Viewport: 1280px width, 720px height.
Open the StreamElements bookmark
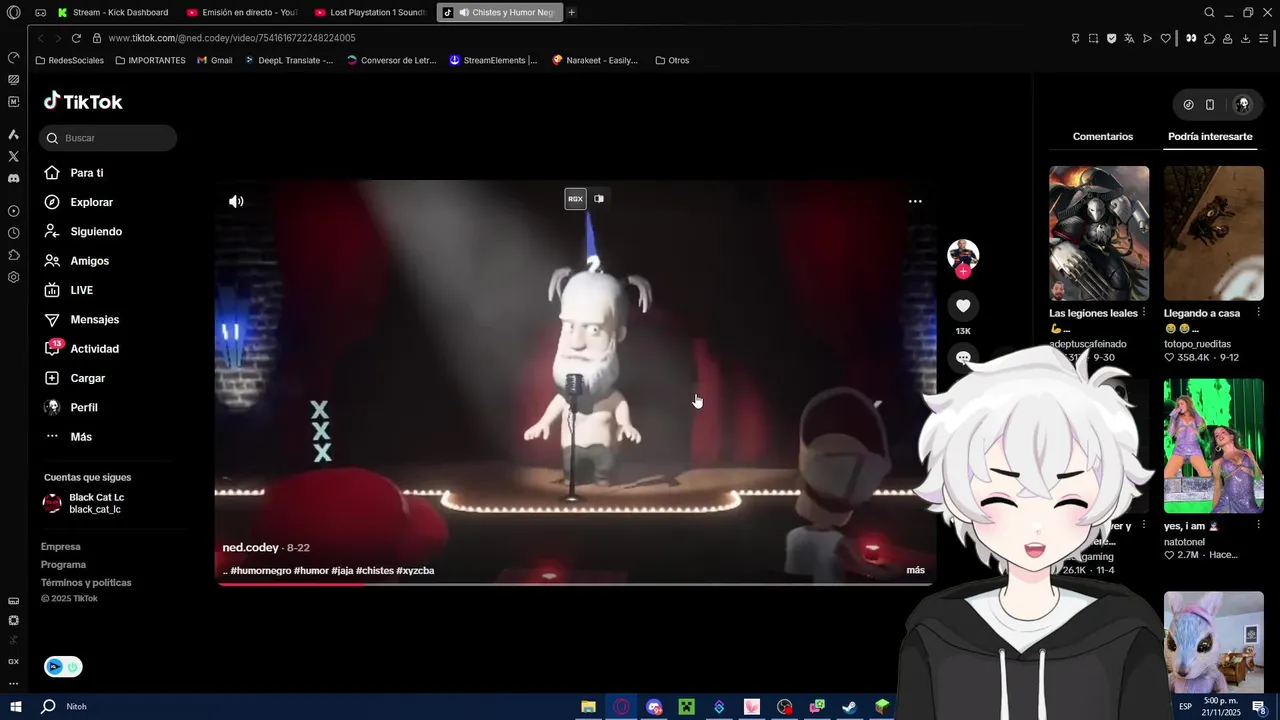(494, 60)
